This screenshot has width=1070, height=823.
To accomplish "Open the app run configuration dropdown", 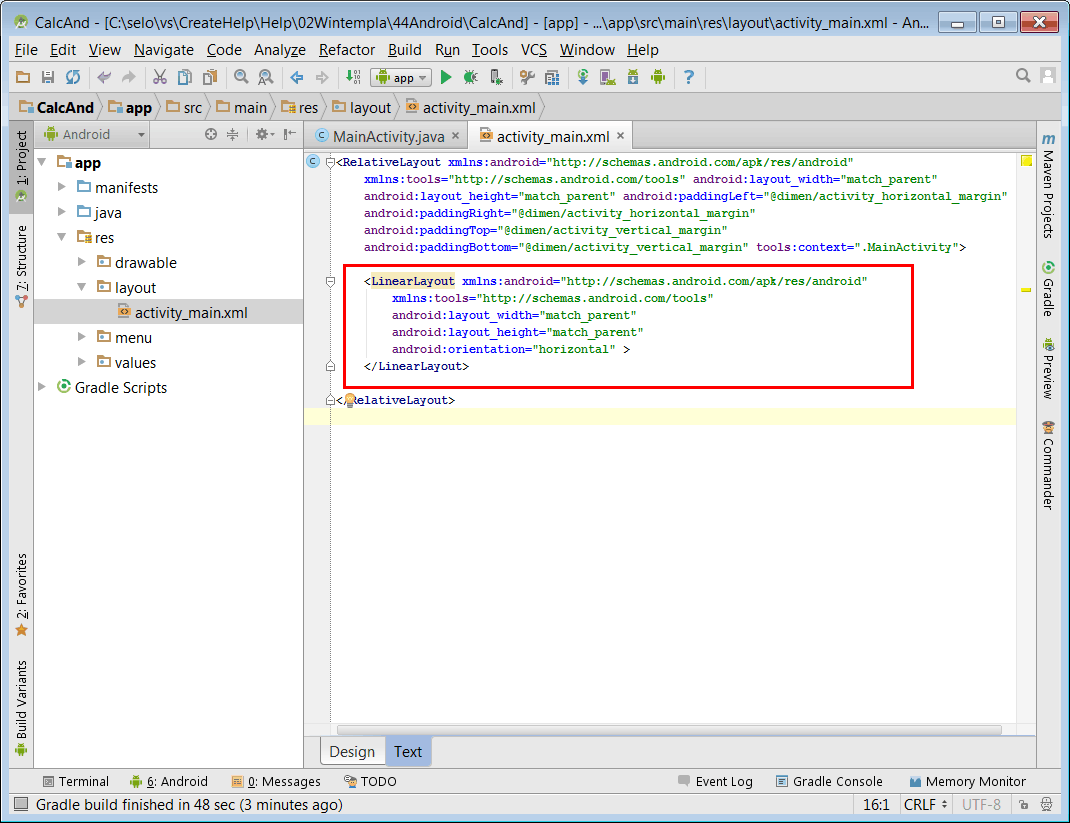I will pos(401,77).
